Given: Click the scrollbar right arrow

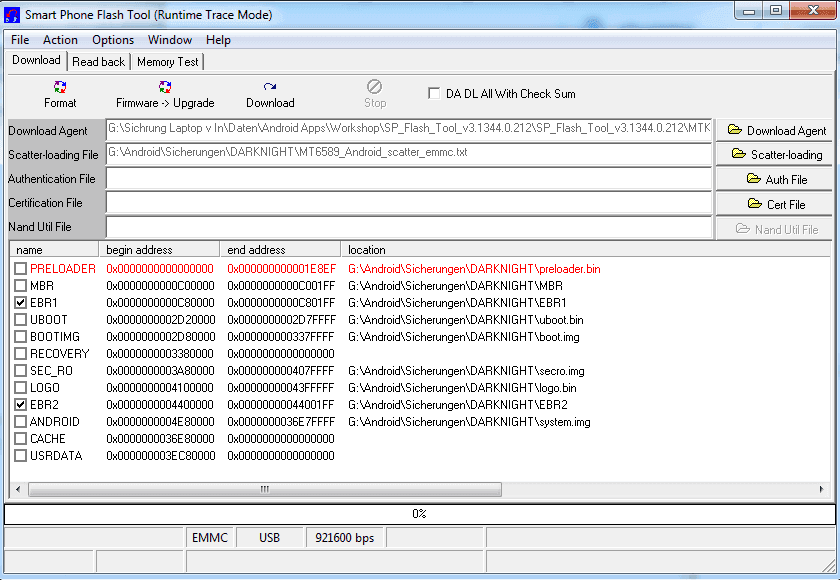Looking at the screenshot, I should pos(821,489).
